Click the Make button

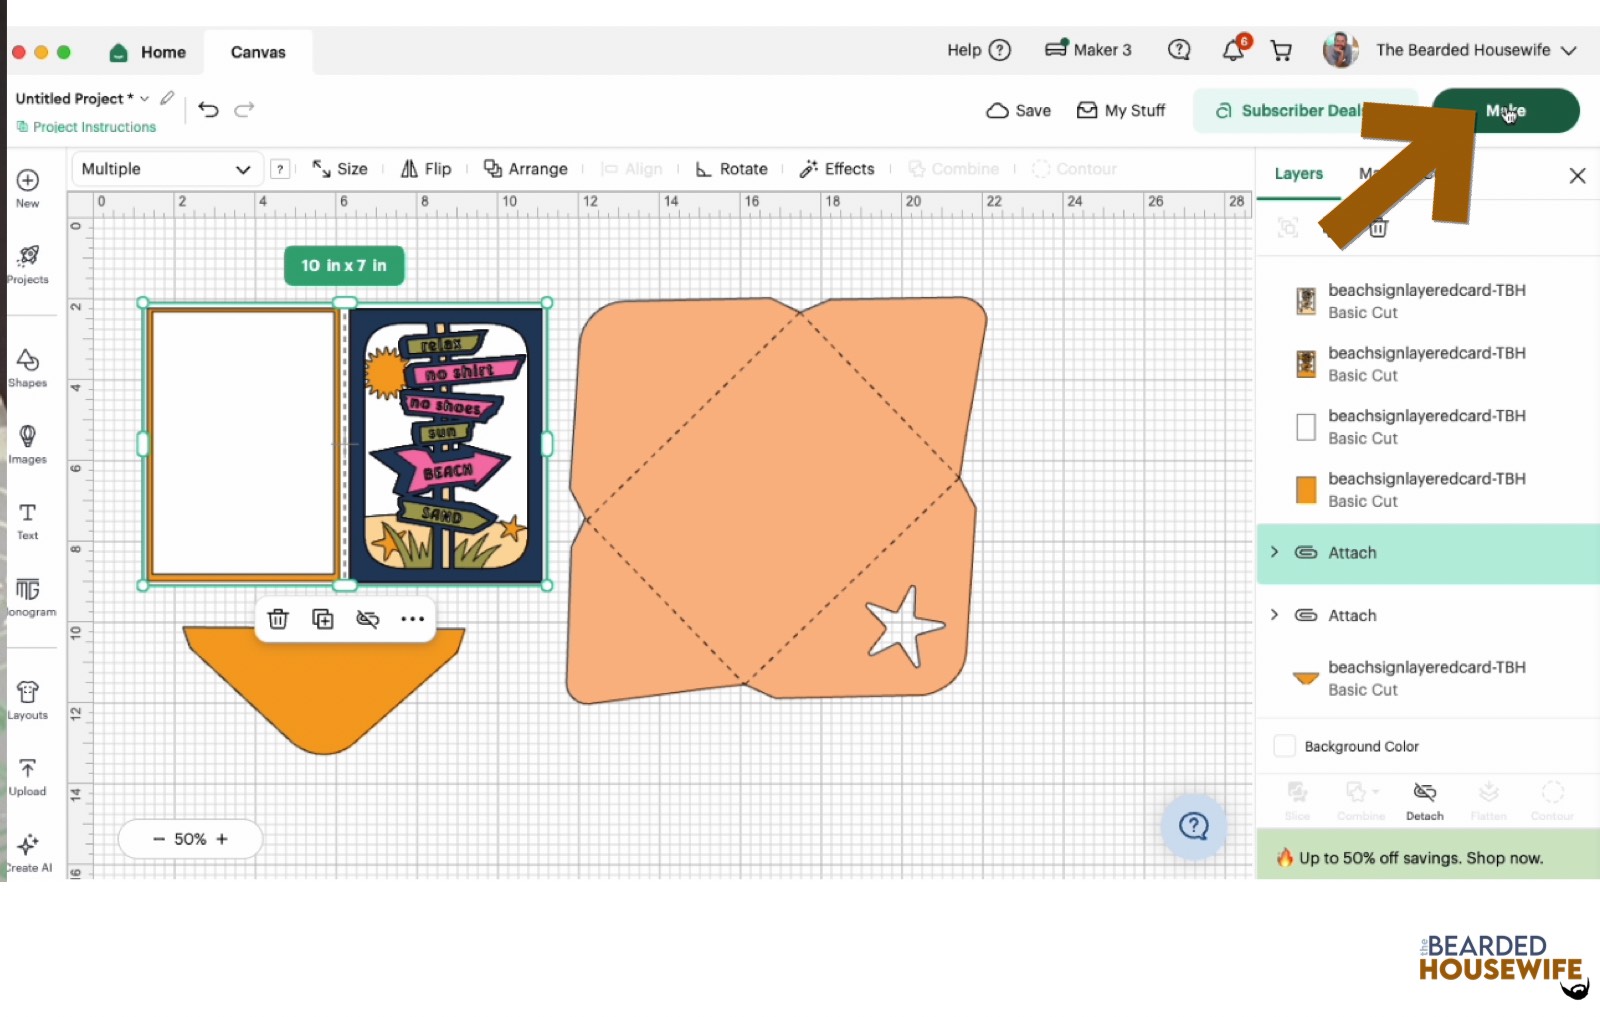pos(1506,110)
